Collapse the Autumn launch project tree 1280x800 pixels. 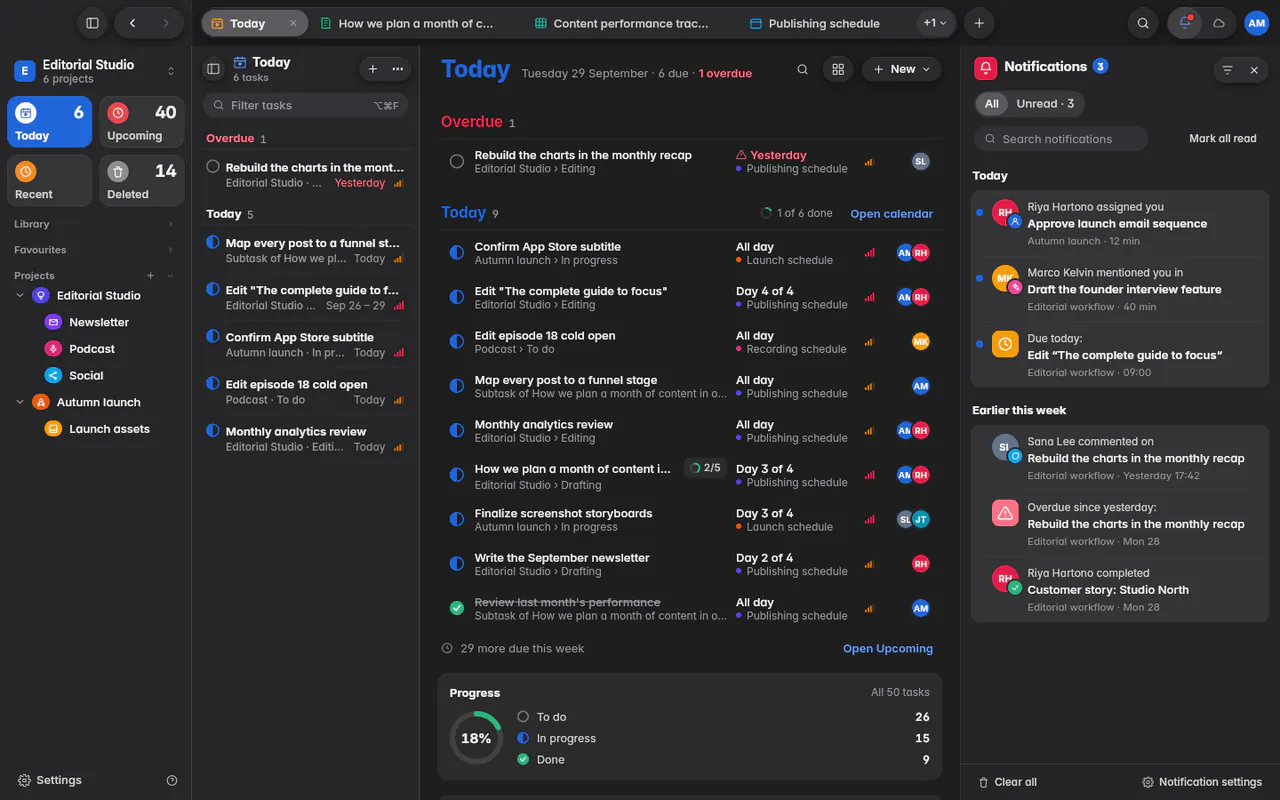click(20, 402)
